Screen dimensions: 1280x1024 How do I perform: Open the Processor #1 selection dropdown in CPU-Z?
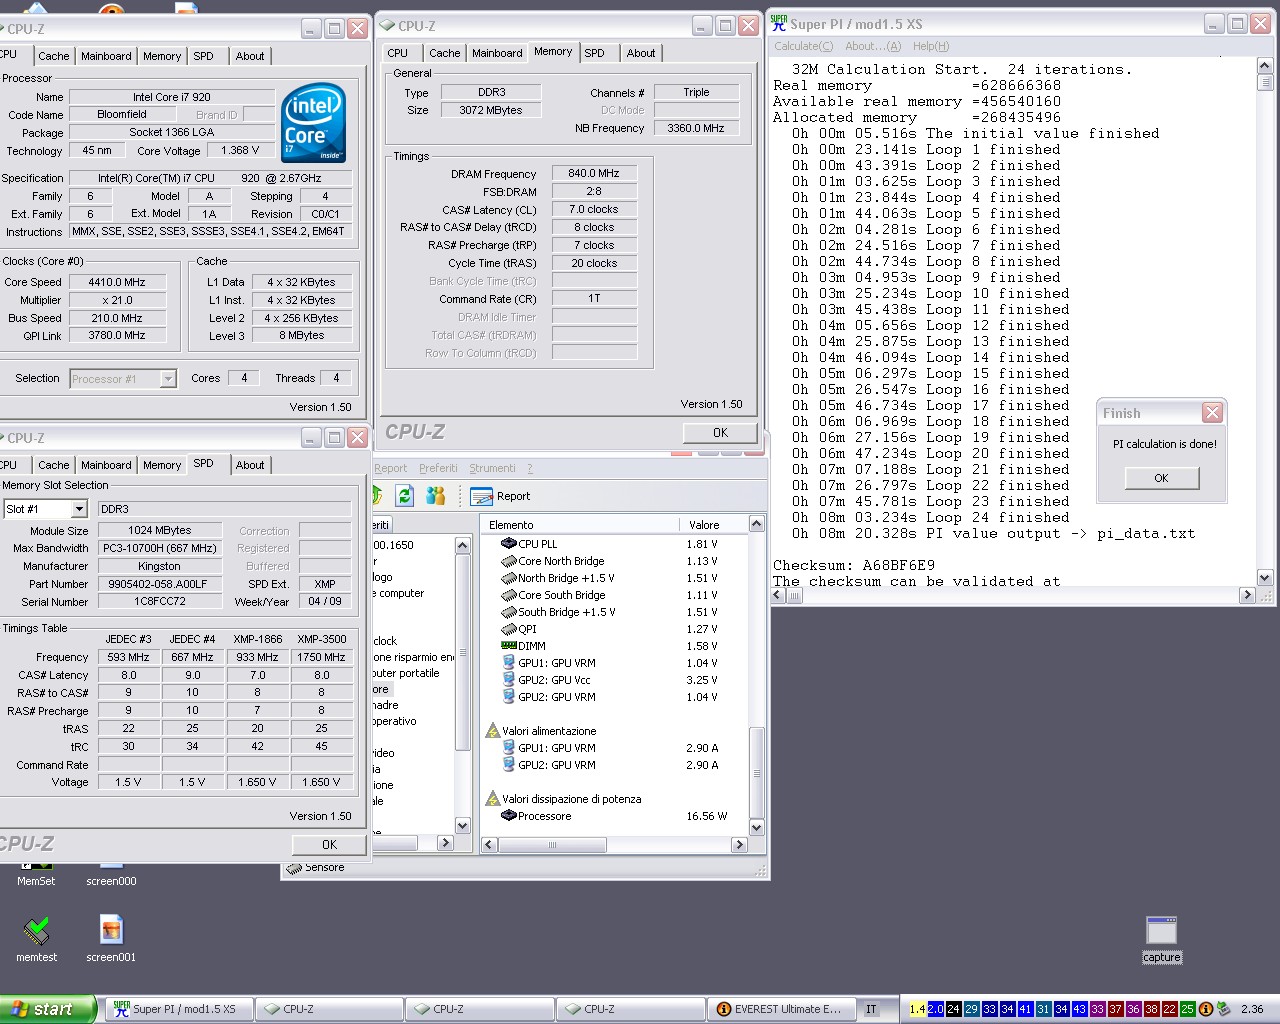click(x=168, y=378)
